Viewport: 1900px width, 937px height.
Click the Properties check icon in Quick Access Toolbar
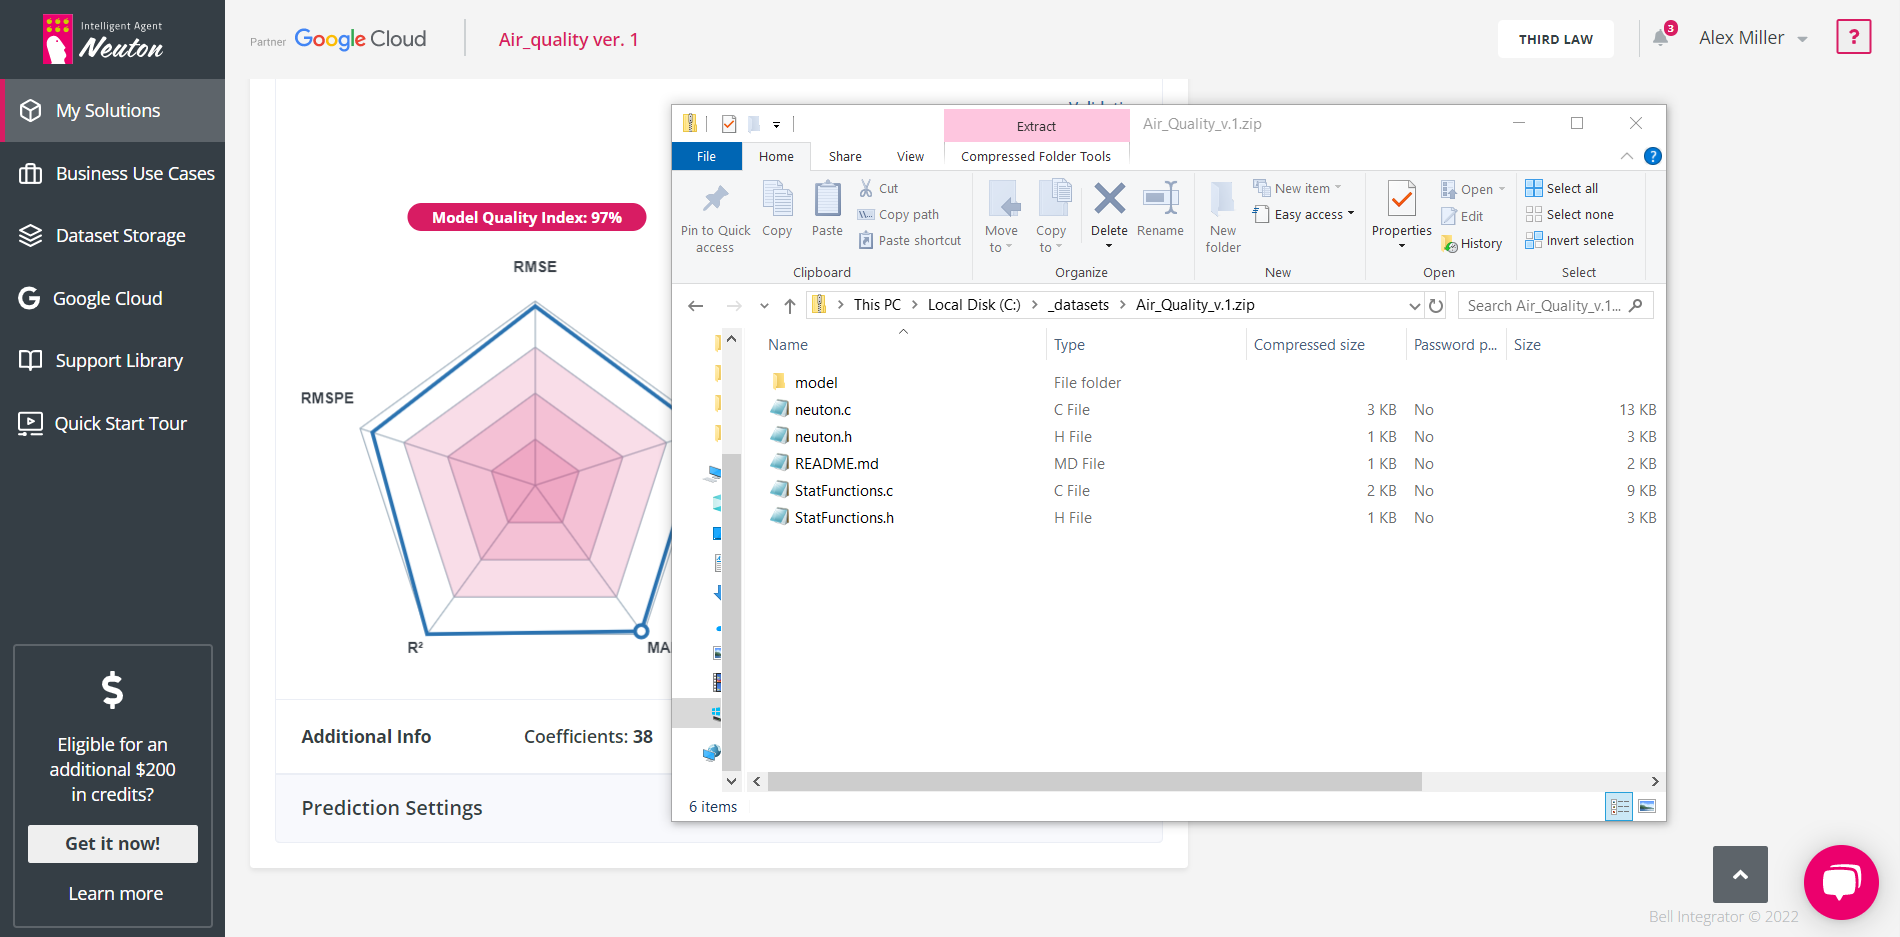[x=729, y=124]
